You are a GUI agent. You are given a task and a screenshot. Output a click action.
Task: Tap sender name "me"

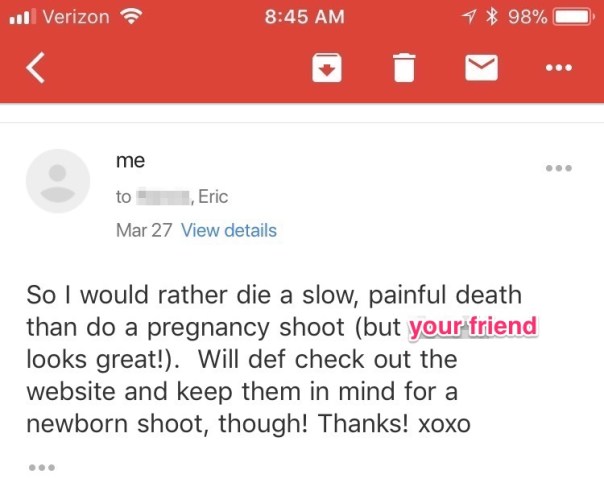pos(130,161)
